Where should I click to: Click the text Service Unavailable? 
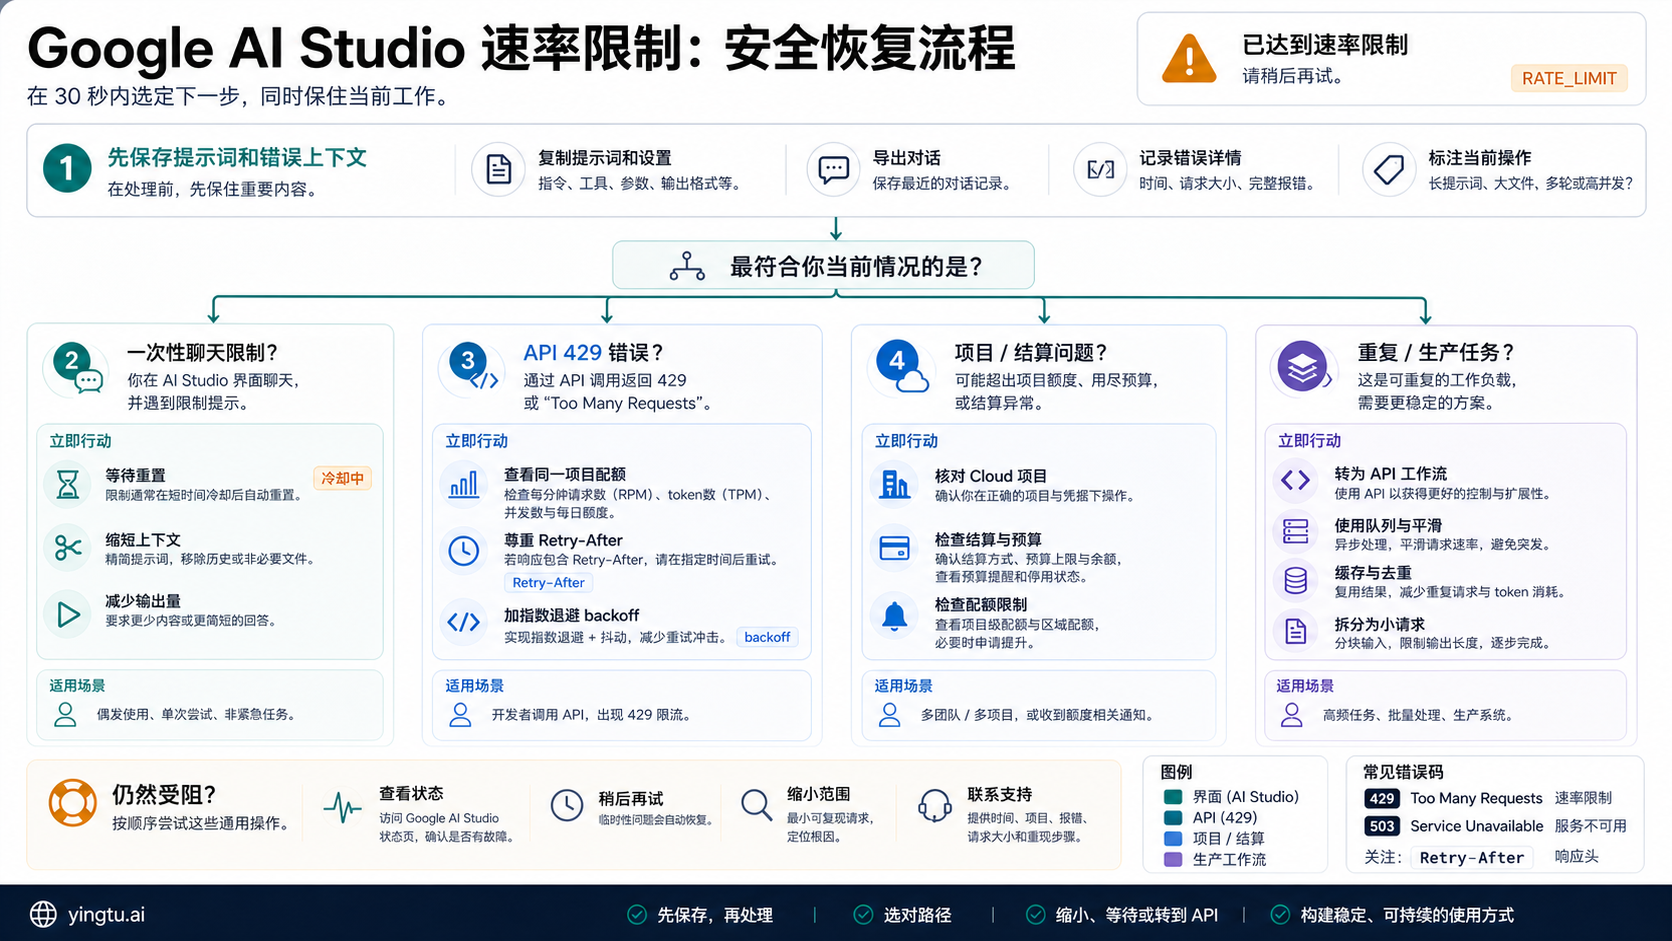(1477, 826)
